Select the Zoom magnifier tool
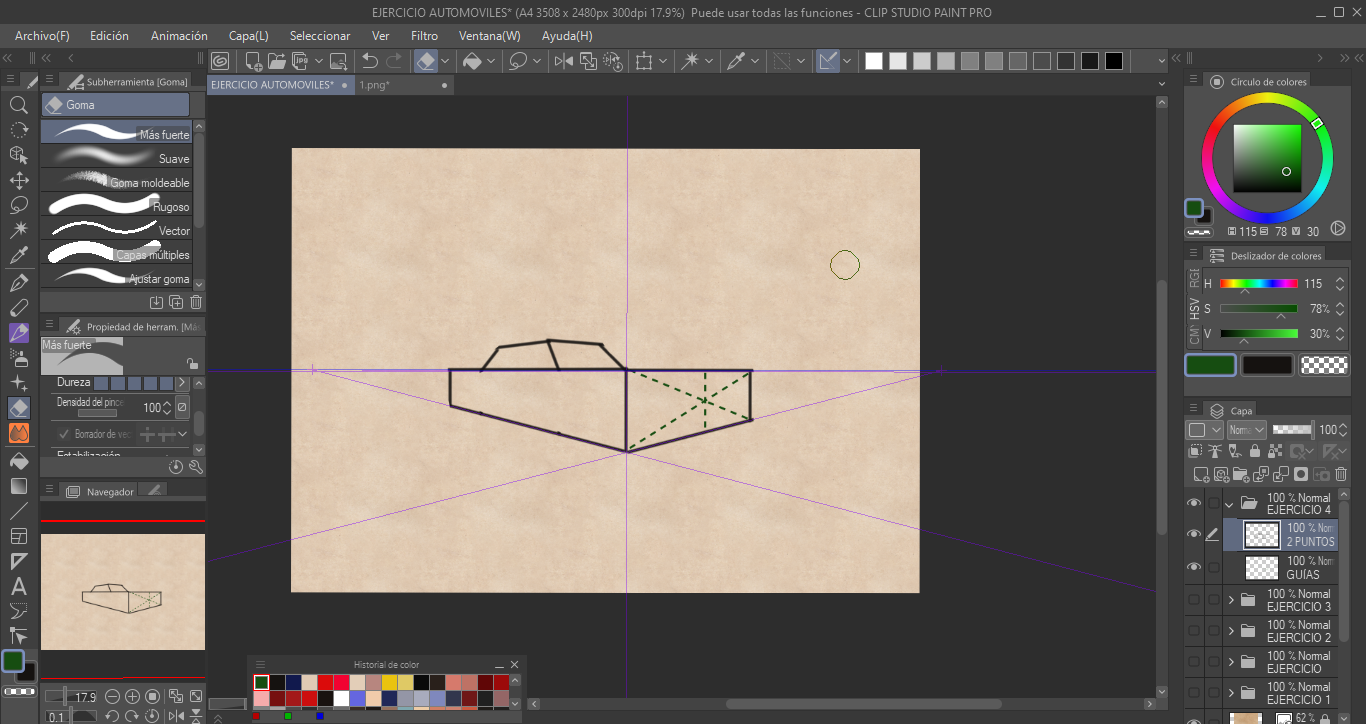The width and height of the screenshot is (1366, 724). pos(18,105)
